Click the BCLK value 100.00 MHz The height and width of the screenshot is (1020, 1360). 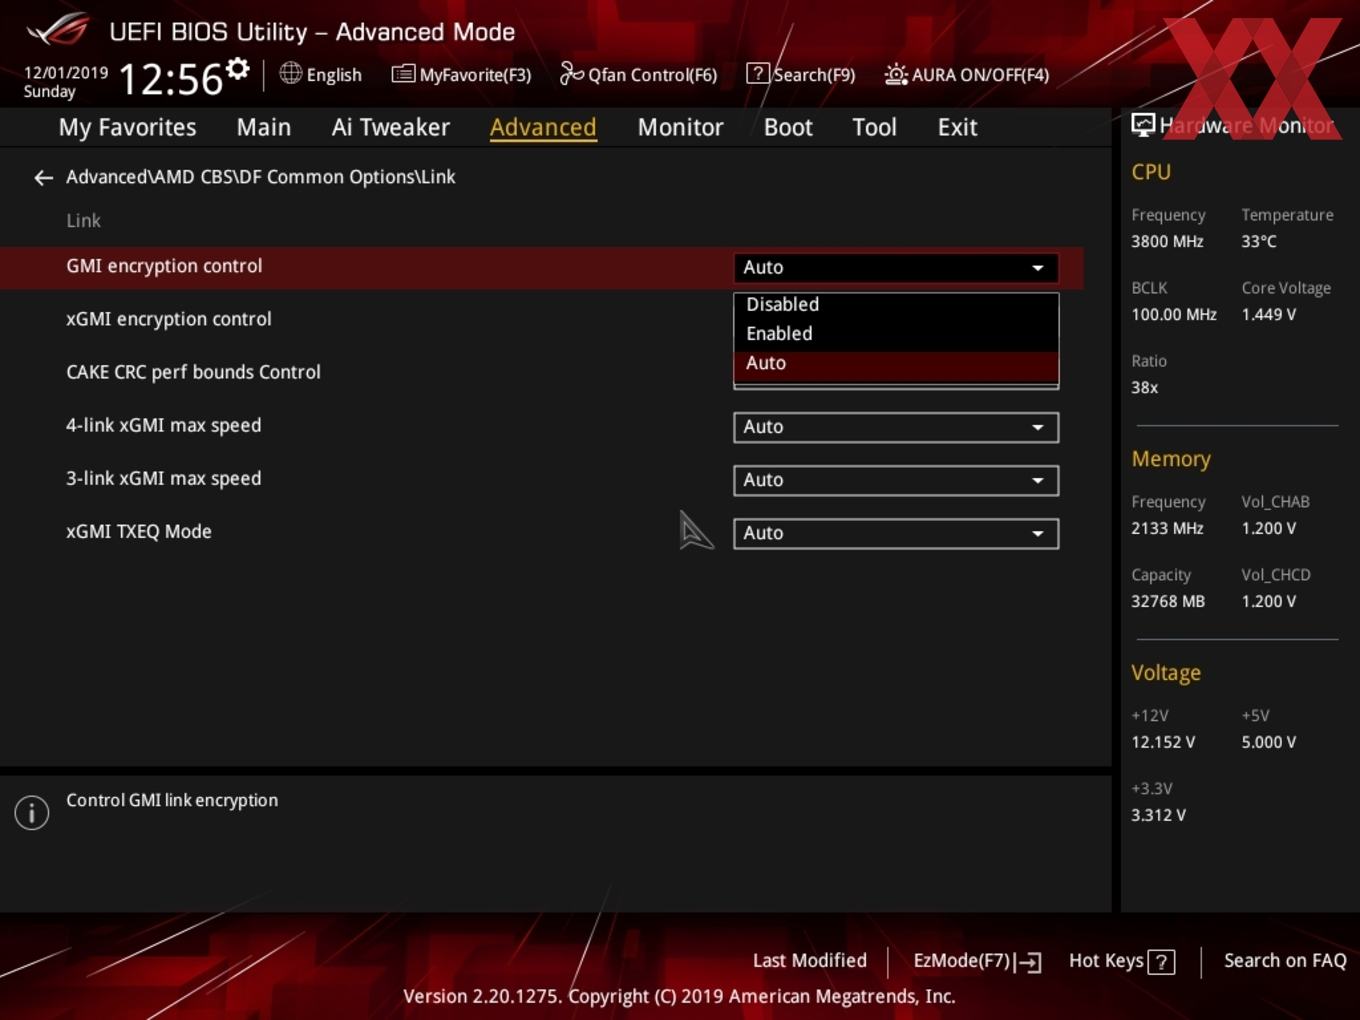[1174, 314]
